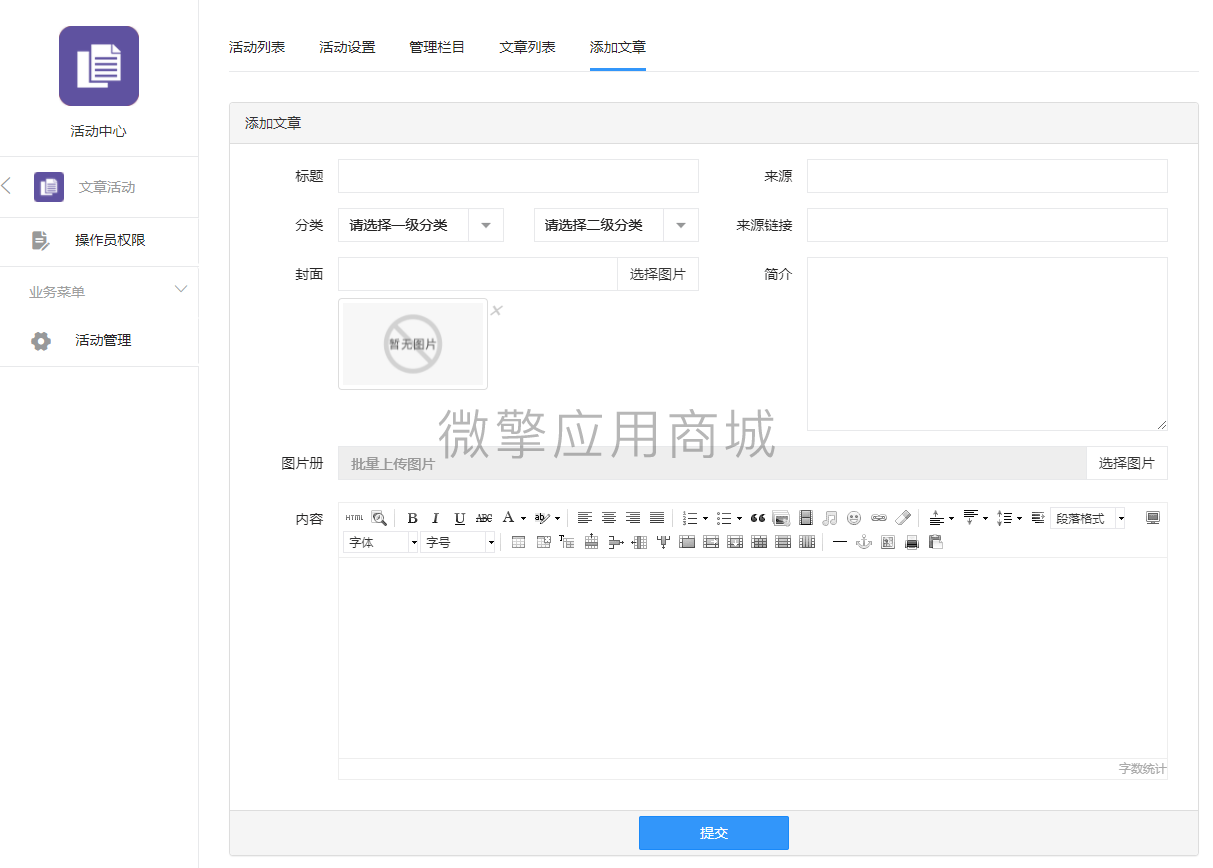Click the indent icon
The width and height of the screenshot is (1213, 868).
[1037, 518]
